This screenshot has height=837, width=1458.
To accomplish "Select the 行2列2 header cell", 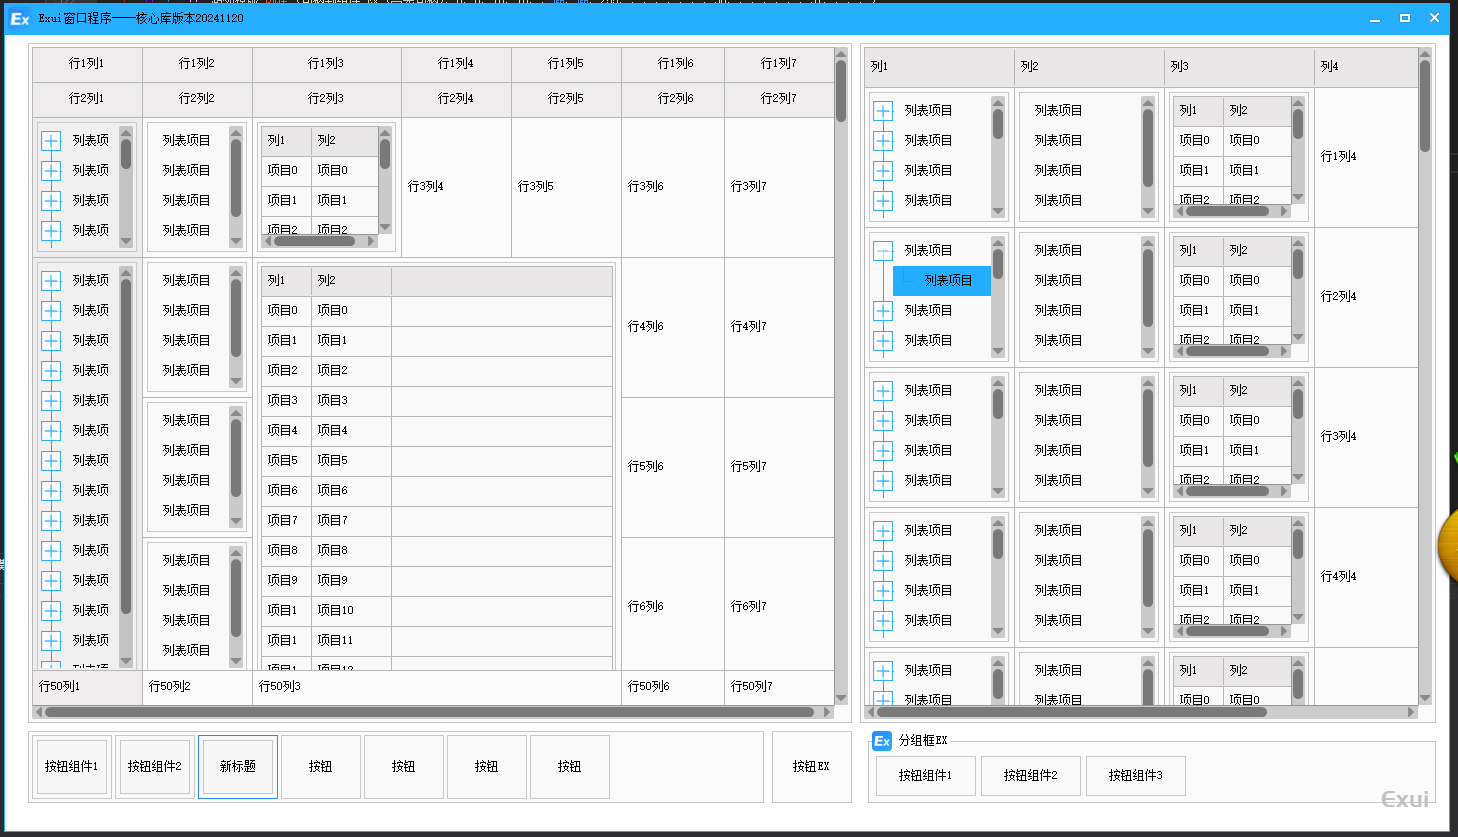I will coord(197,99).
